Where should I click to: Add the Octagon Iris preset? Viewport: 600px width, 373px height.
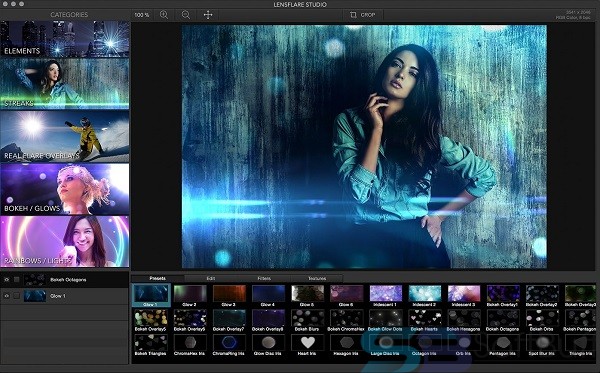pyautogui.click(x=425, y=345)
